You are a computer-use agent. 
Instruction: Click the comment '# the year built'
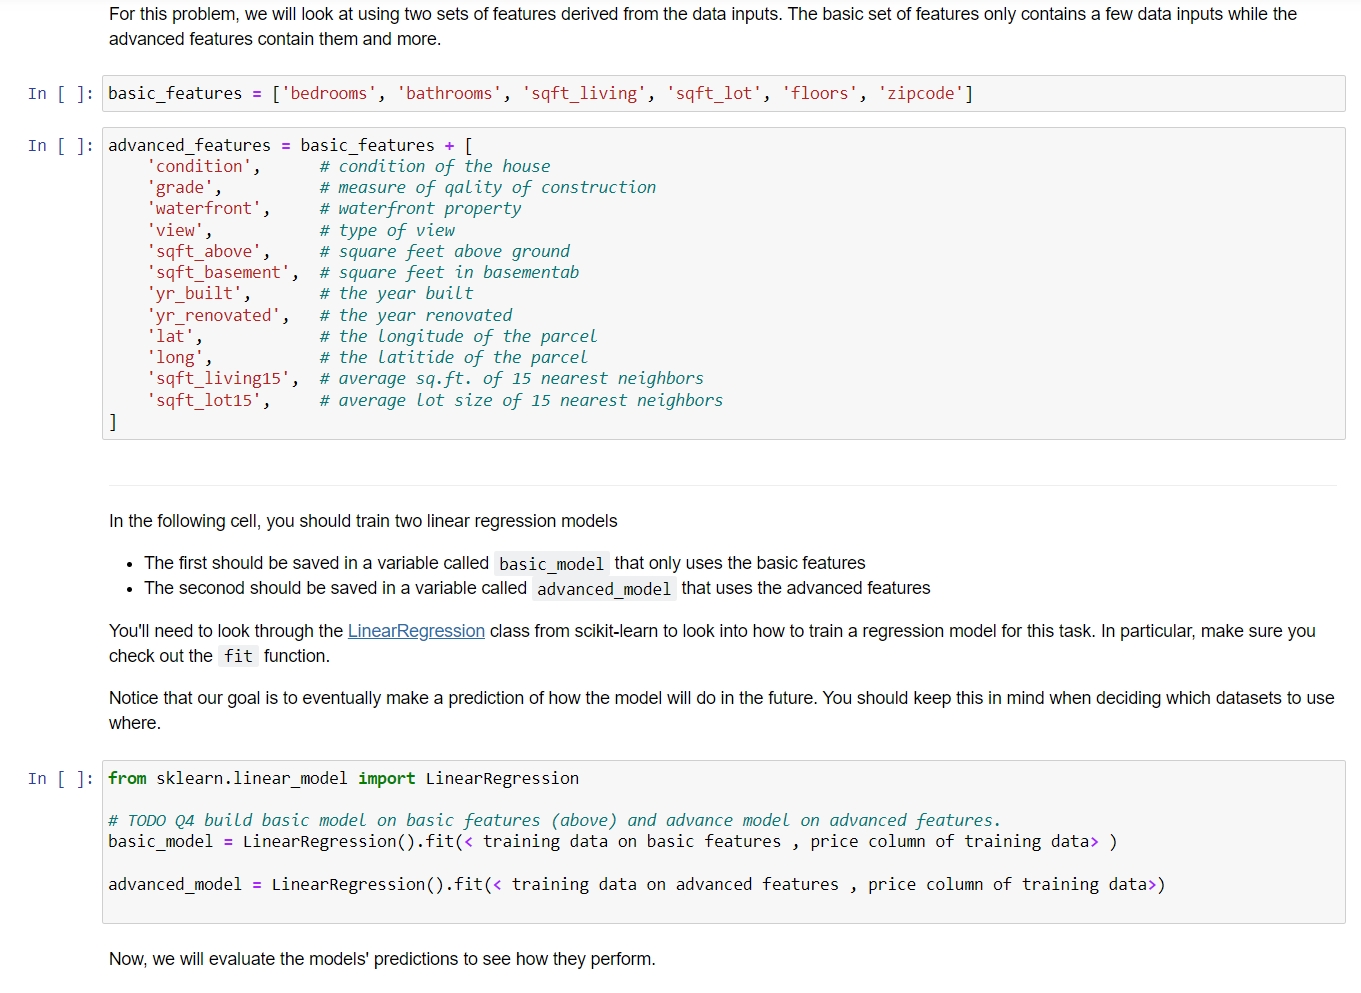pyautogui.click(x=396, y=293)
